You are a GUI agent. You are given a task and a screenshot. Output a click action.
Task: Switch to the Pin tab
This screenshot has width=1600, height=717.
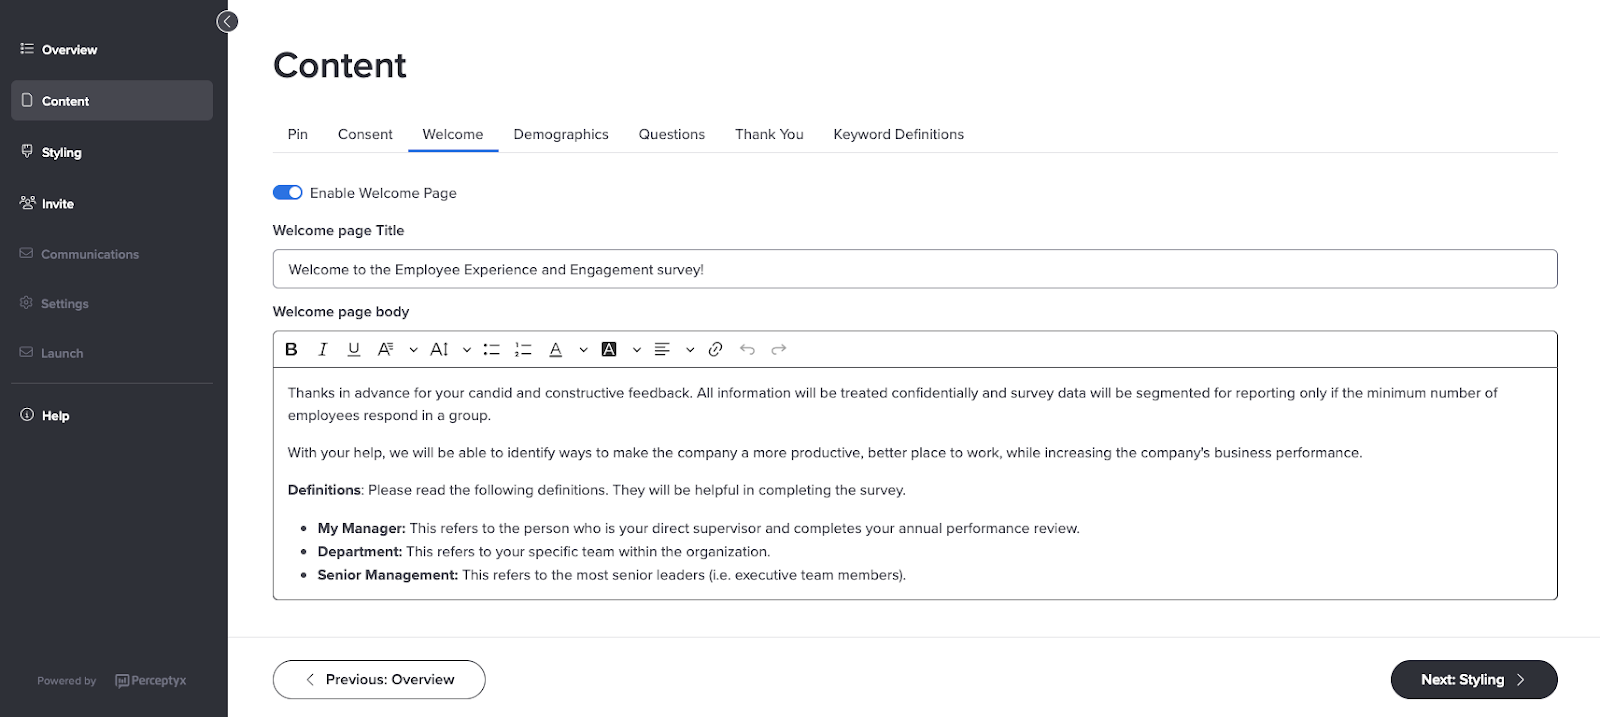click(x=298, y=134)
